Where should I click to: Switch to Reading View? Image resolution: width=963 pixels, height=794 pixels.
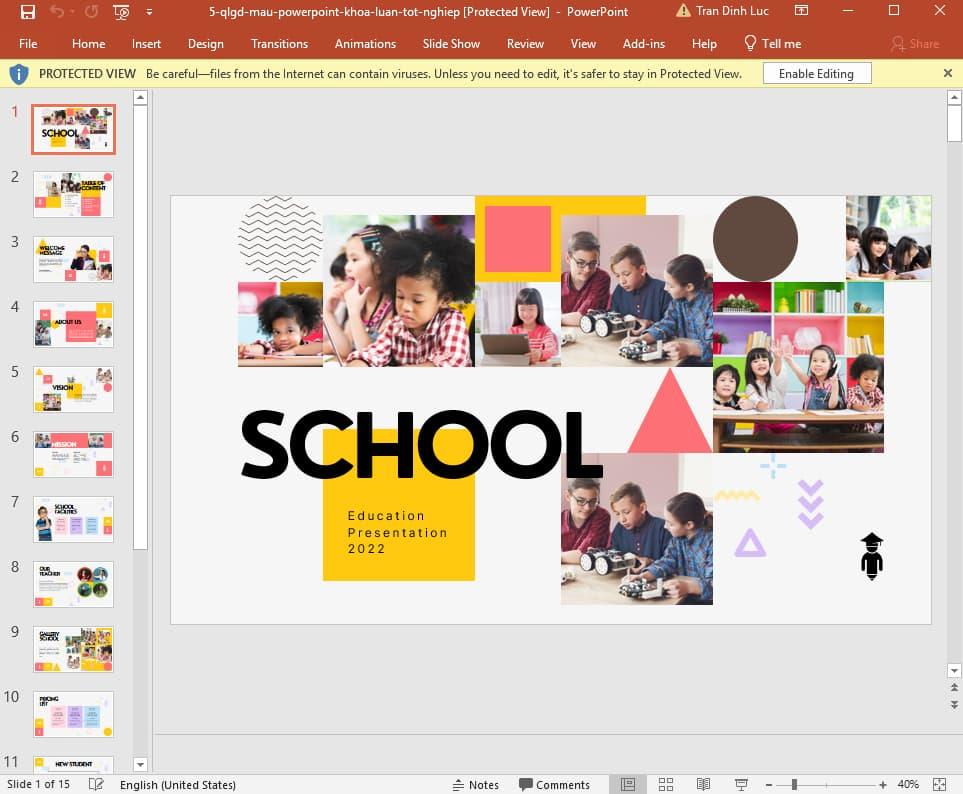pyautogui.click(x=703, y=785)
